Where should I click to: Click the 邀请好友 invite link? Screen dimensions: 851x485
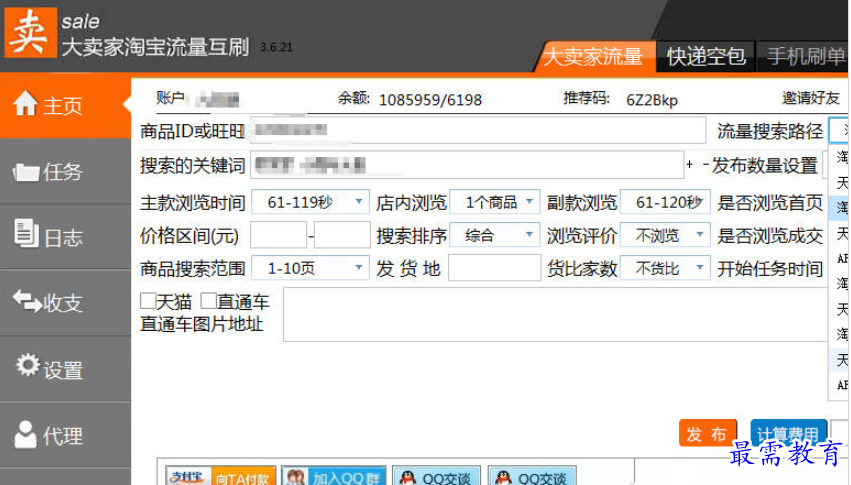pyautogui.click(x=811, y=98)
